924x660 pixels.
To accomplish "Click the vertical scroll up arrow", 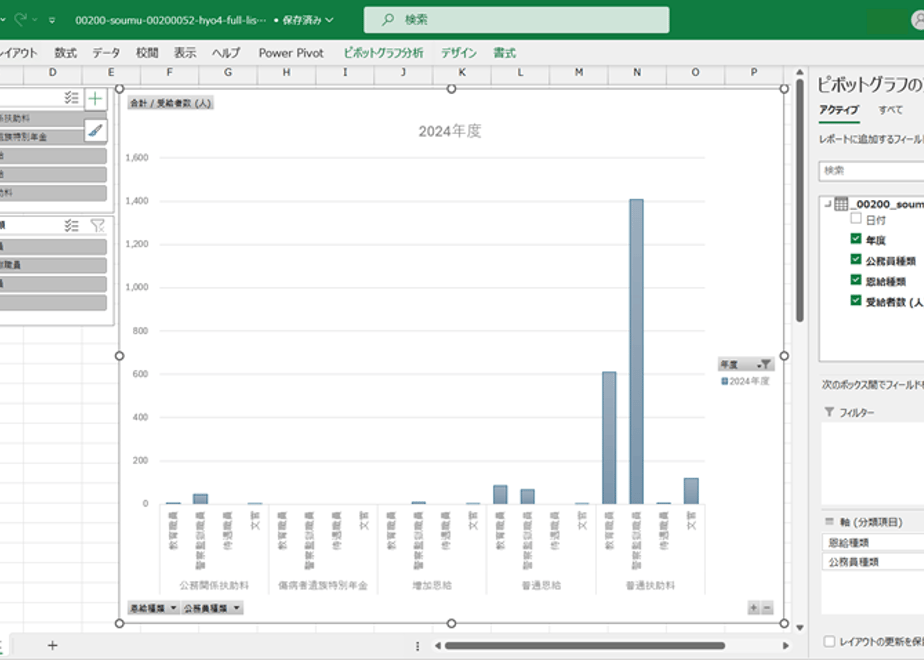I will point(800,72).
